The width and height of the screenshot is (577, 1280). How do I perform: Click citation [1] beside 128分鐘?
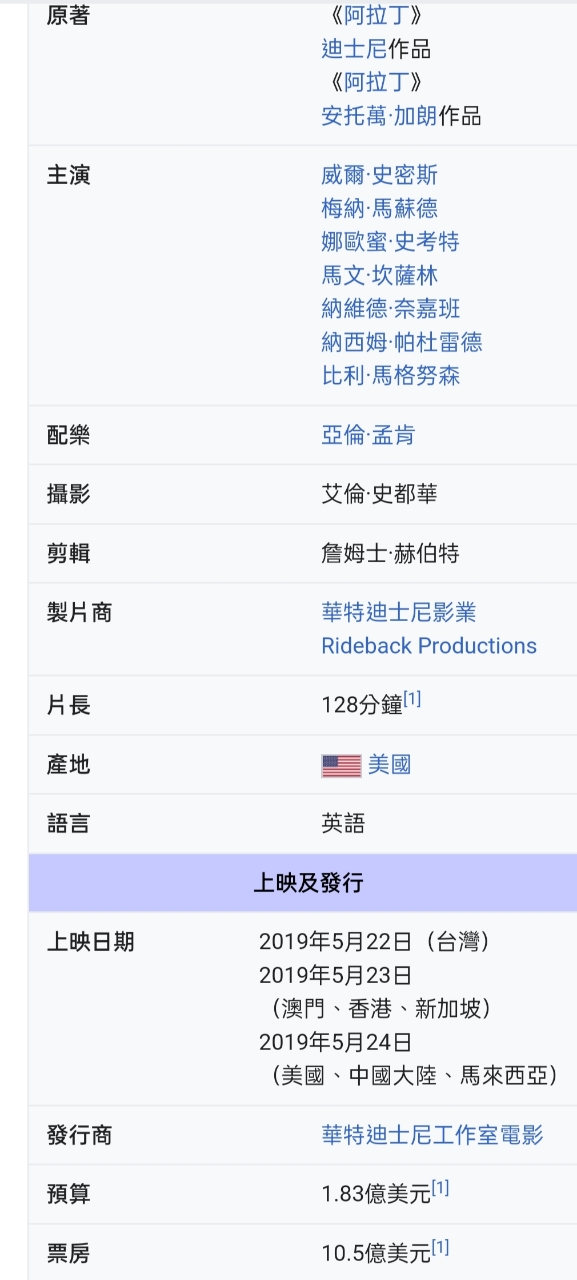[412, 700]
